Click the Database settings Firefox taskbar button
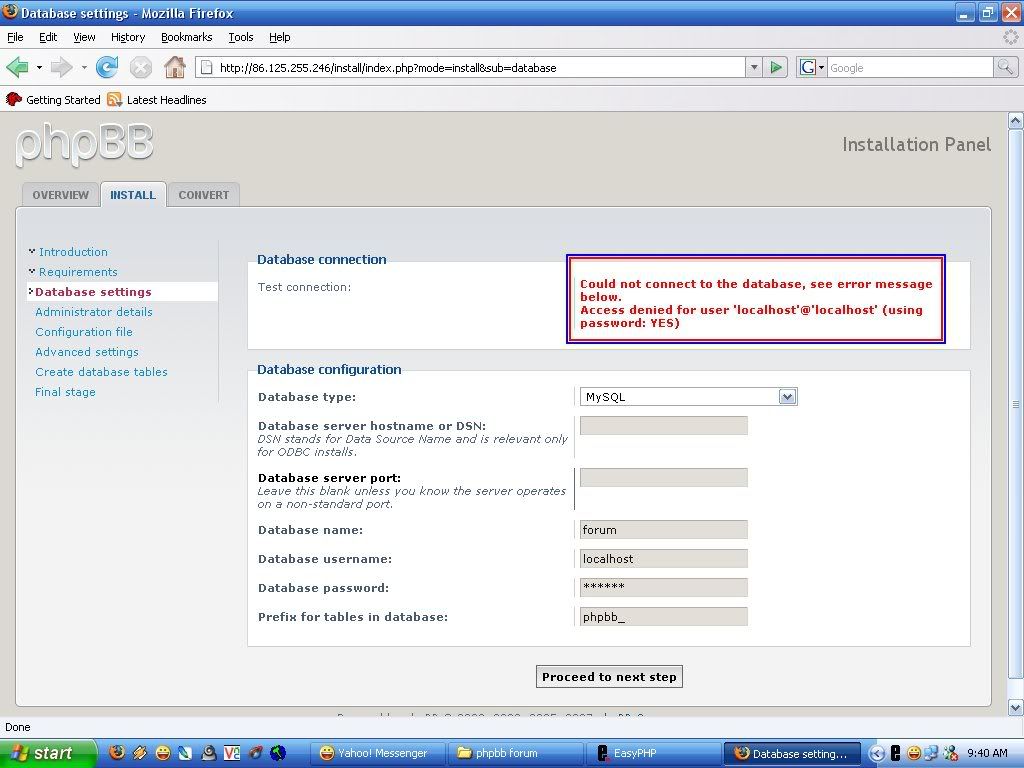1024x768 pixels. point(792,753)
